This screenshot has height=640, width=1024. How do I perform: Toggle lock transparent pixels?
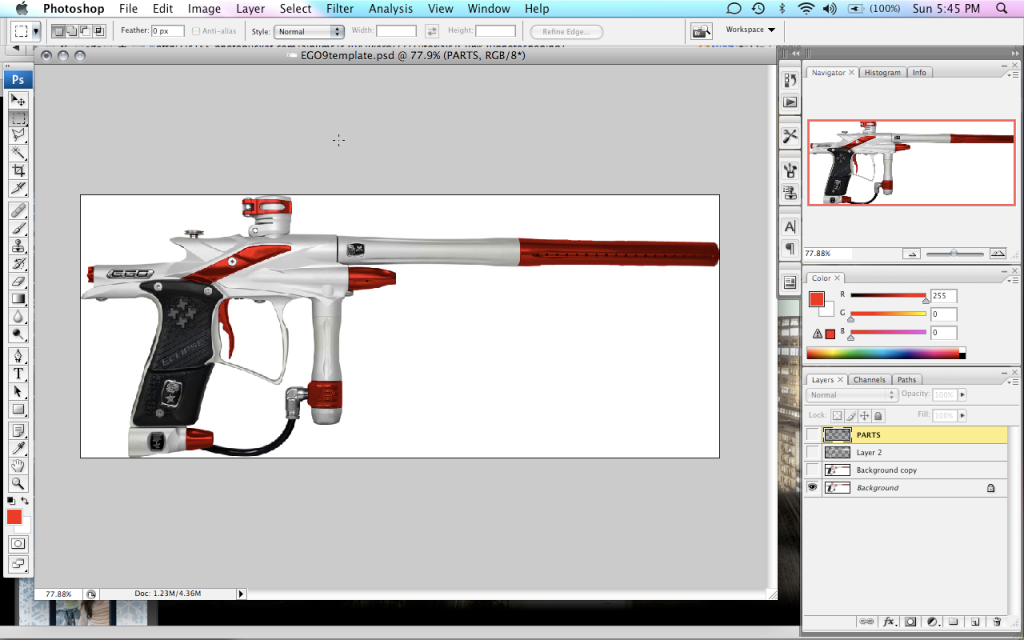[x=837, y=415]
